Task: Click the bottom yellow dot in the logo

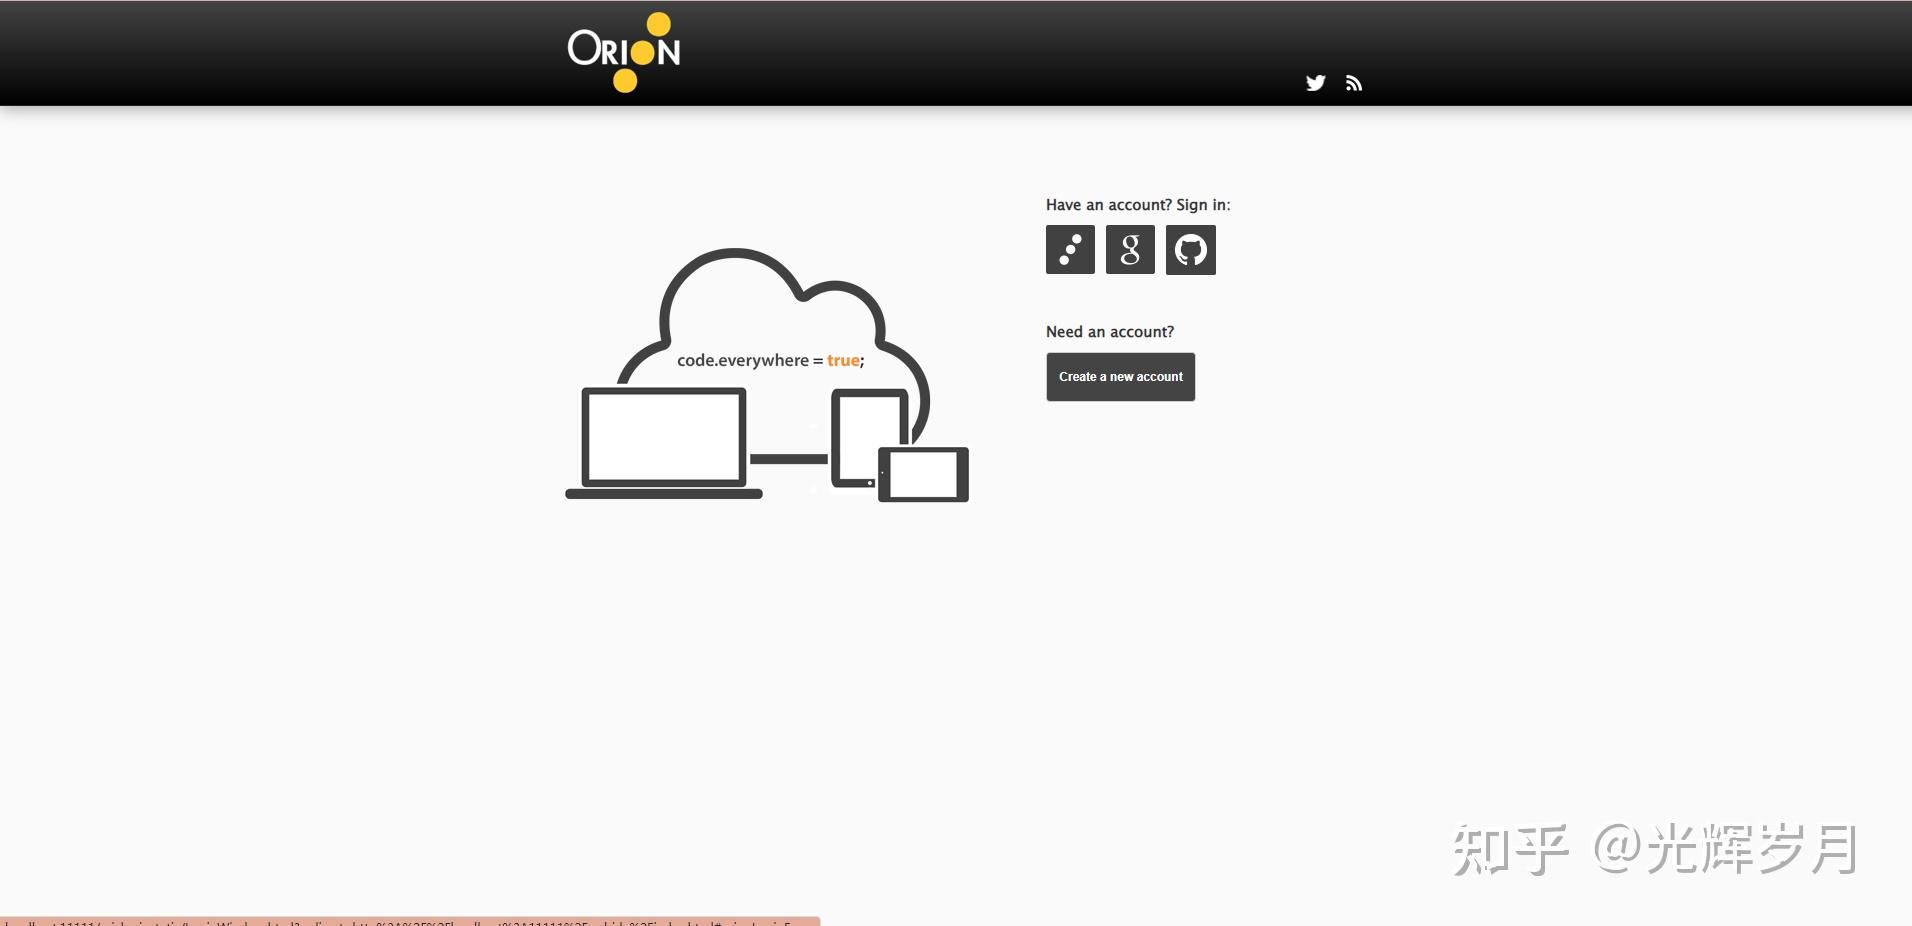Action: pos(625,81)
